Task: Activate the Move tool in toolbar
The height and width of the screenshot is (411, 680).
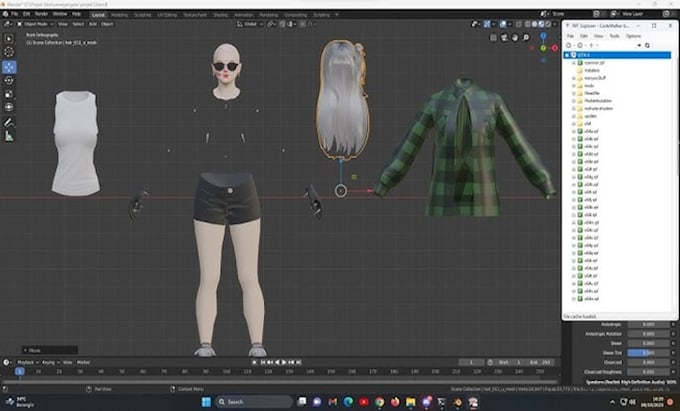Action: tap(9, 66)
